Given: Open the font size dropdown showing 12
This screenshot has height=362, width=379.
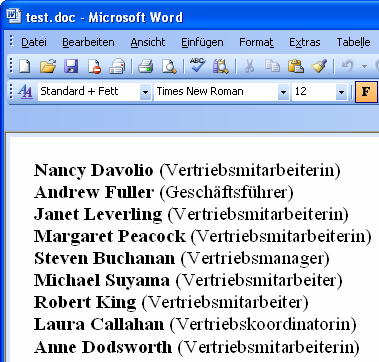Looking at the screenshot, I should click(341, 92).
